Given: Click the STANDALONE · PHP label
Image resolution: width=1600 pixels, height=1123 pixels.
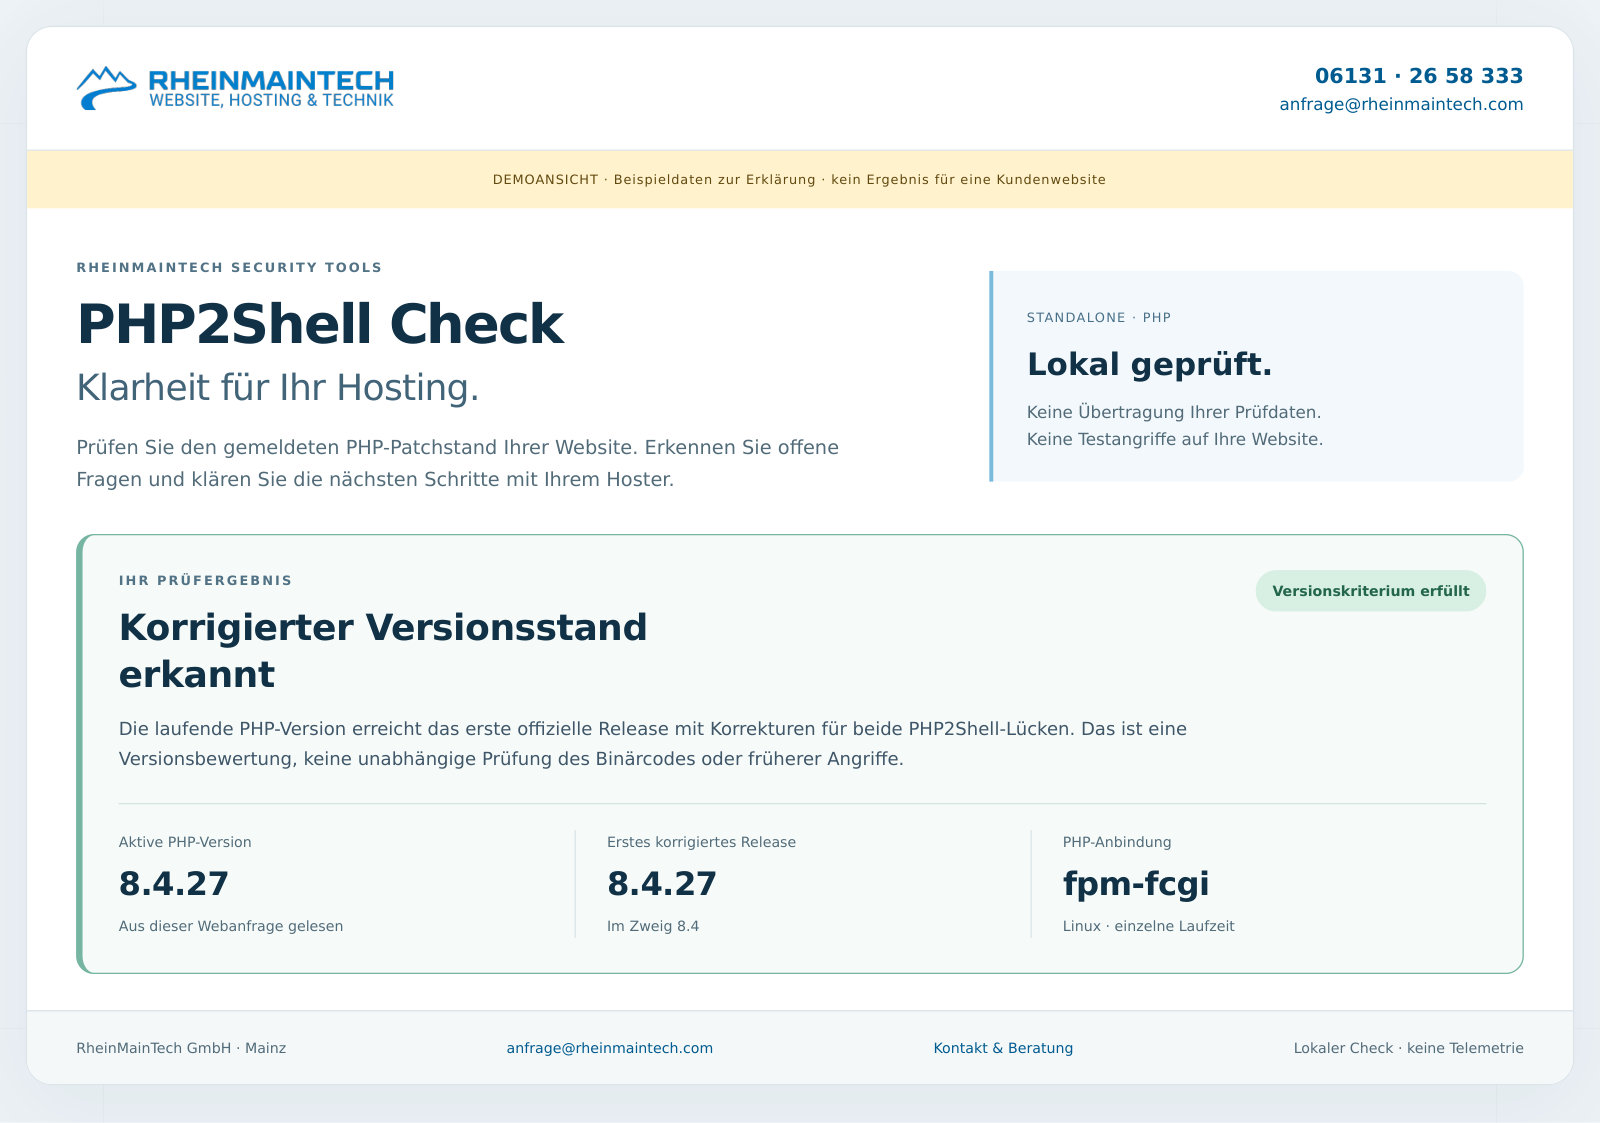Looking at the screenshot, I should coord(1099,318).
